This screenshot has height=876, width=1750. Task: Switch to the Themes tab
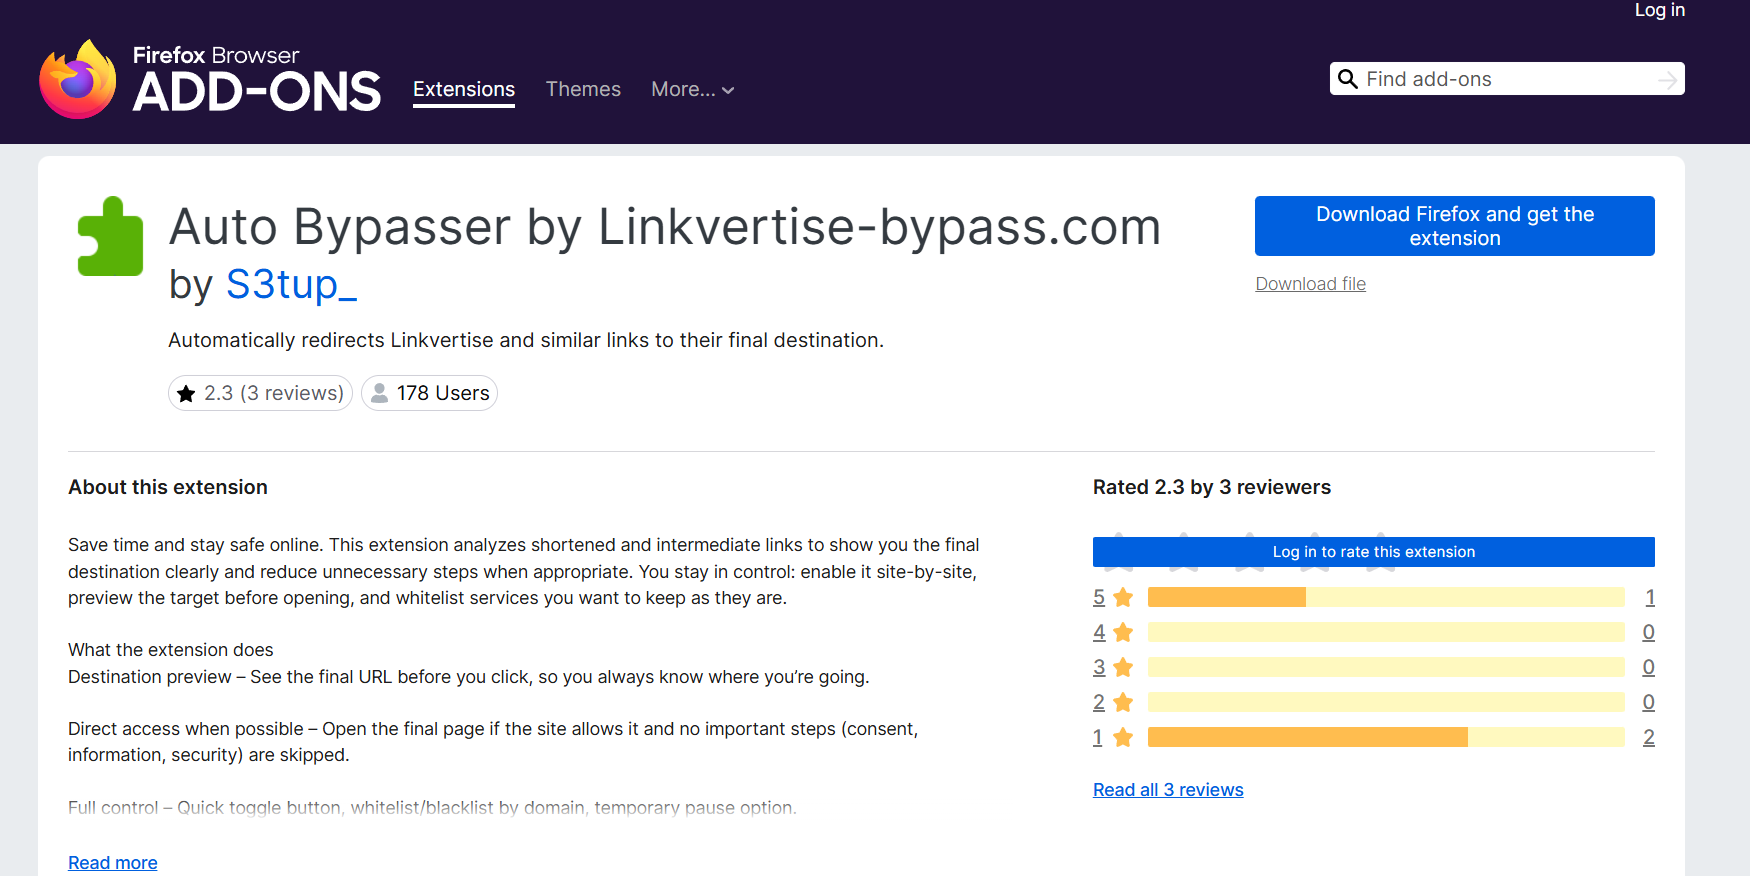pyautogui.click(x=583, y=90)
